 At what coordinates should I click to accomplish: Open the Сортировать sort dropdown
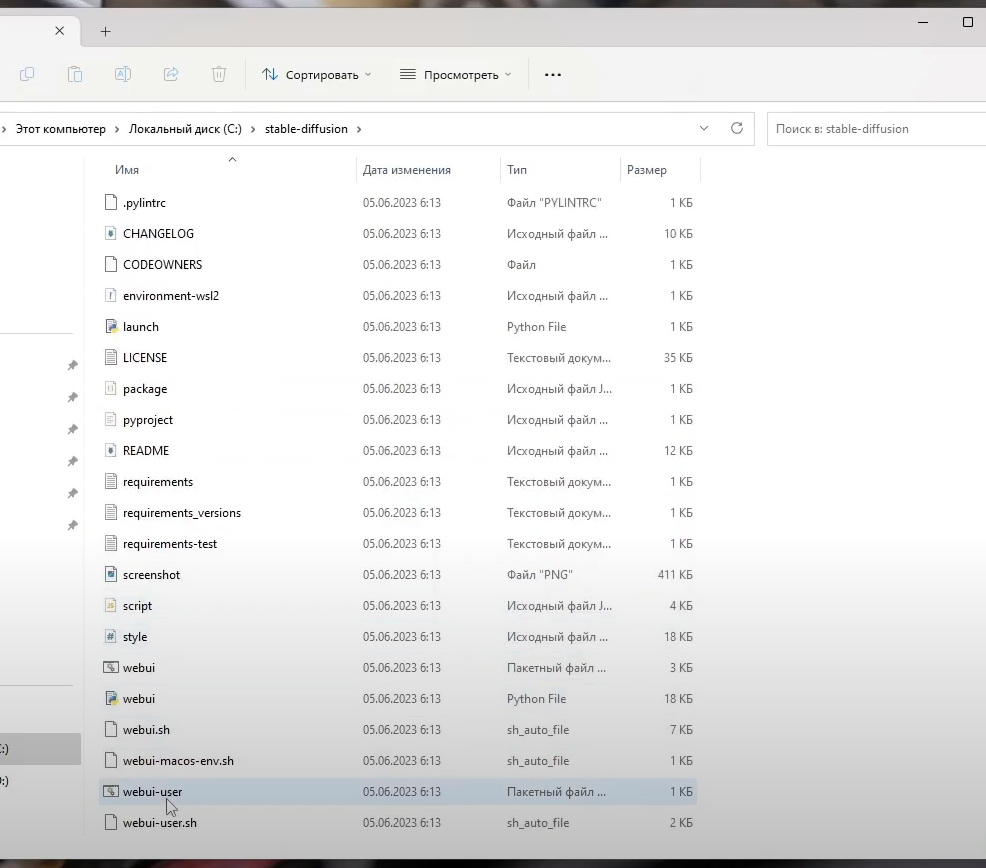(x=316, y=75)
